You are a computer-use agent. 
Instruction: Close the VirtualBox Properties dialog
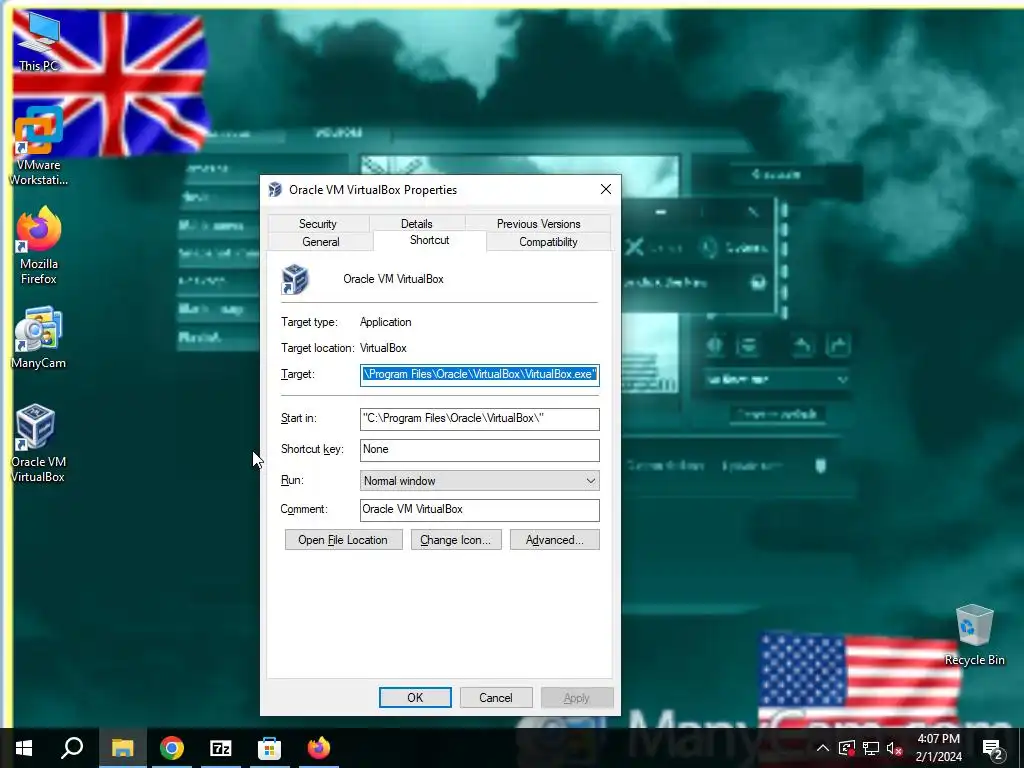point(606,189)
